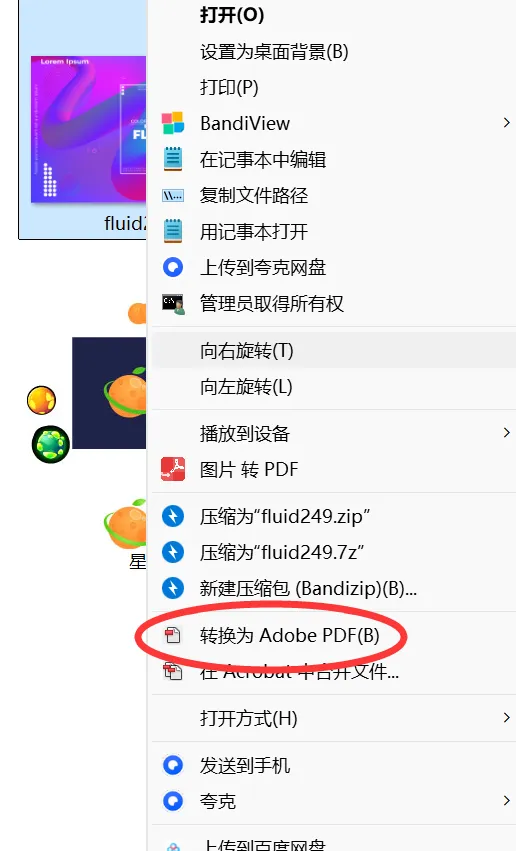This screenshot has width=516, height=851.
Task: Expand the 打开方式(H) submenu arrow
Action: pyautogui.click(x=506, y=718)
